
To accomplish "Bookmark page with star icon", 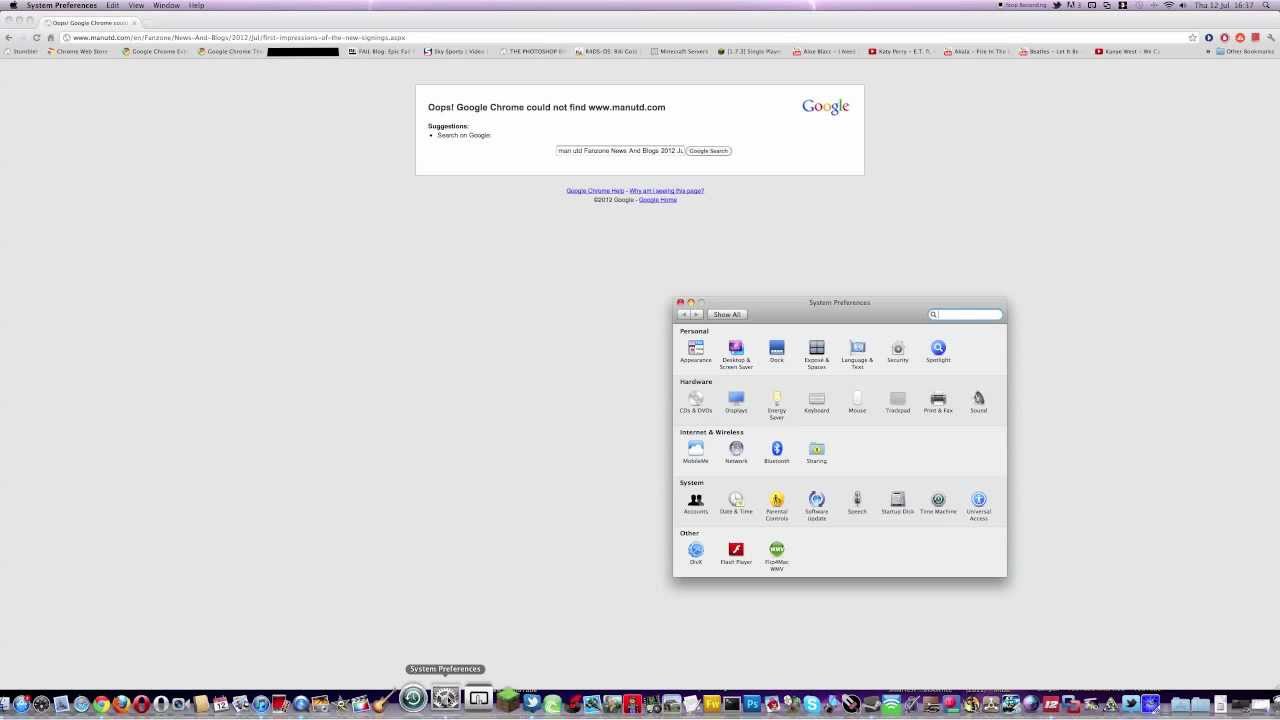I will [x=1192, y=37].
